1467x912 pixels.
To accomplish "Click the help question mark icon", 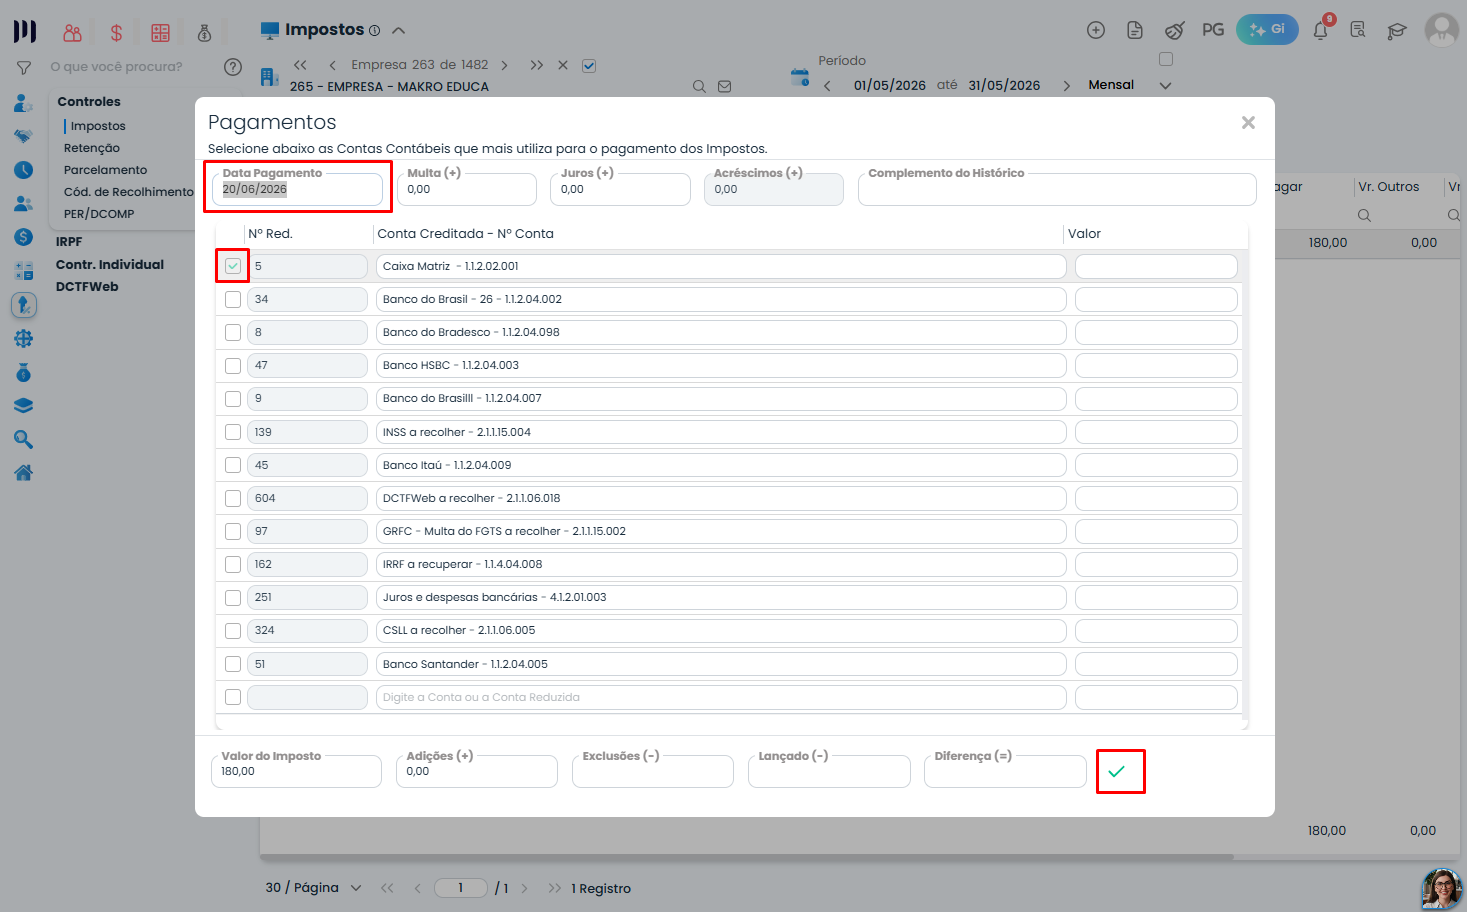I will pos(233,67).
